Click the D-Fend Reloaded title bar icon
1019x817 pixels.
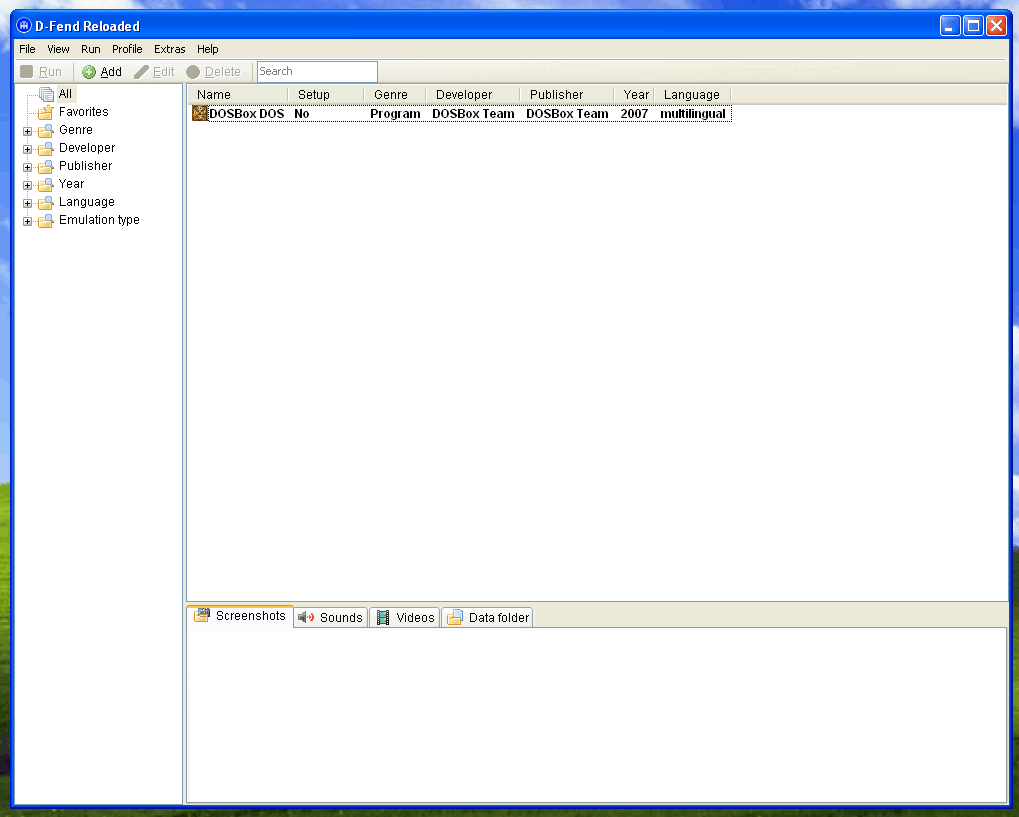click(x=24, y=26)
